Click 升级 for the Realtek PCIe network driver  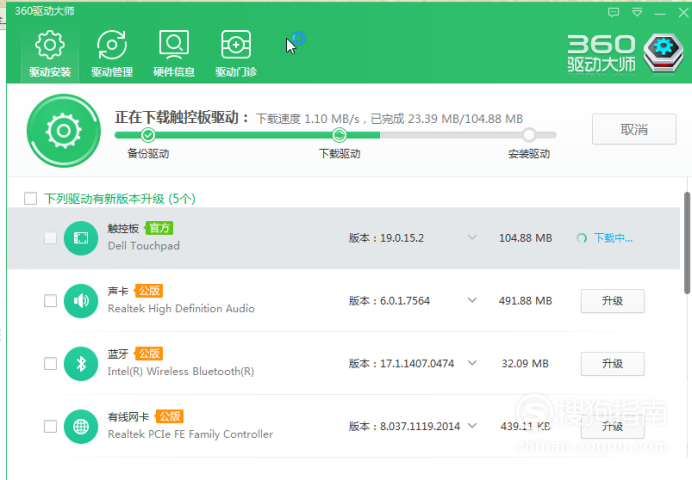[613, 427]
